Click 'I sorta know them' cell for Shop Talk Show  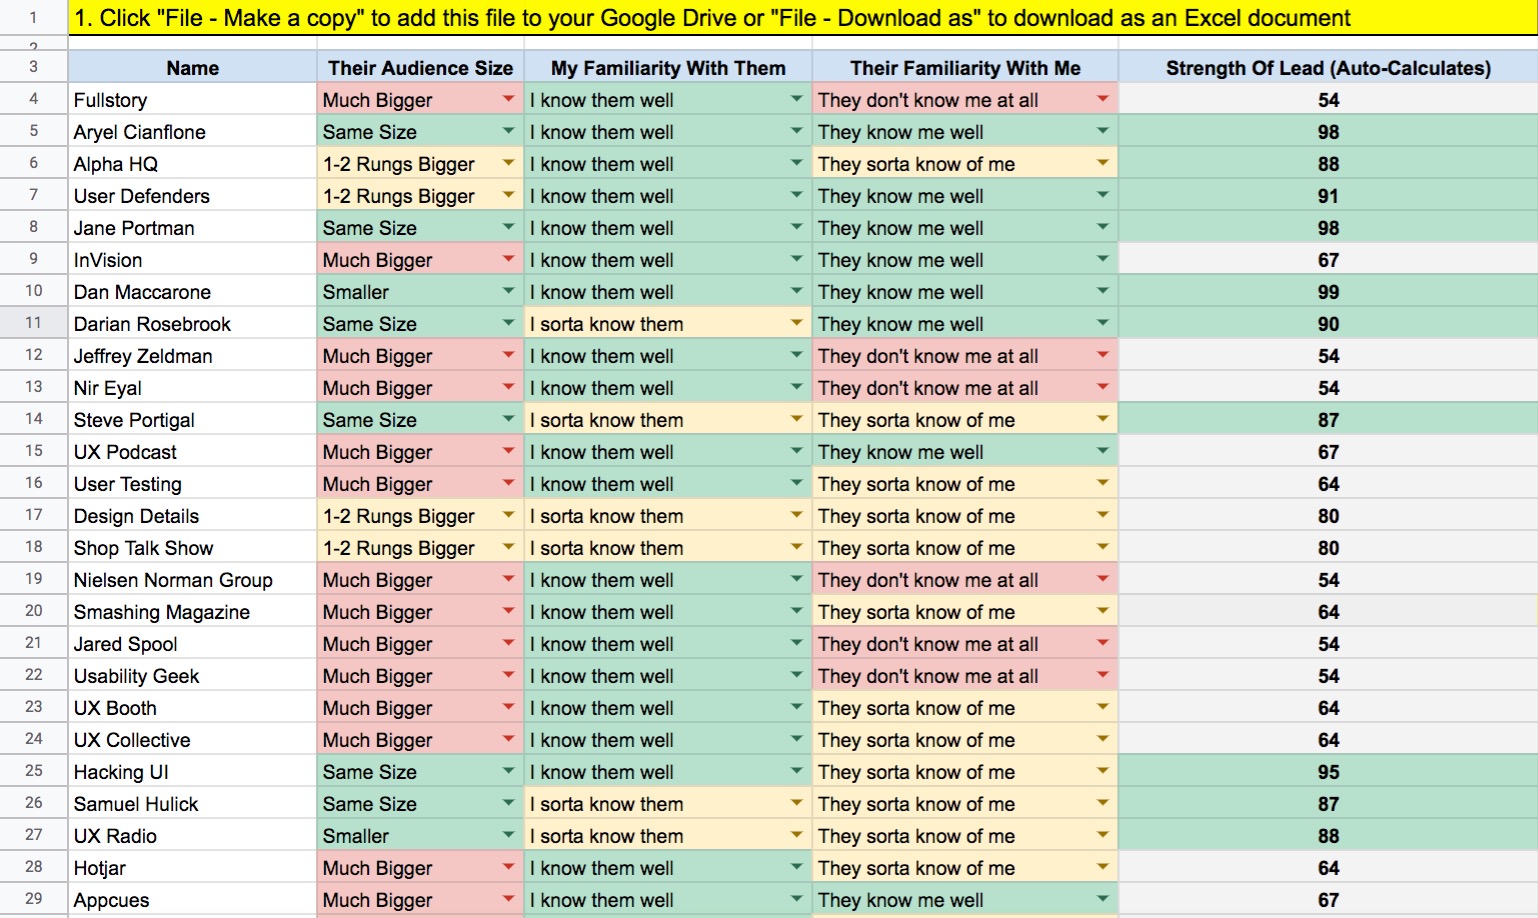coord(668,547)
